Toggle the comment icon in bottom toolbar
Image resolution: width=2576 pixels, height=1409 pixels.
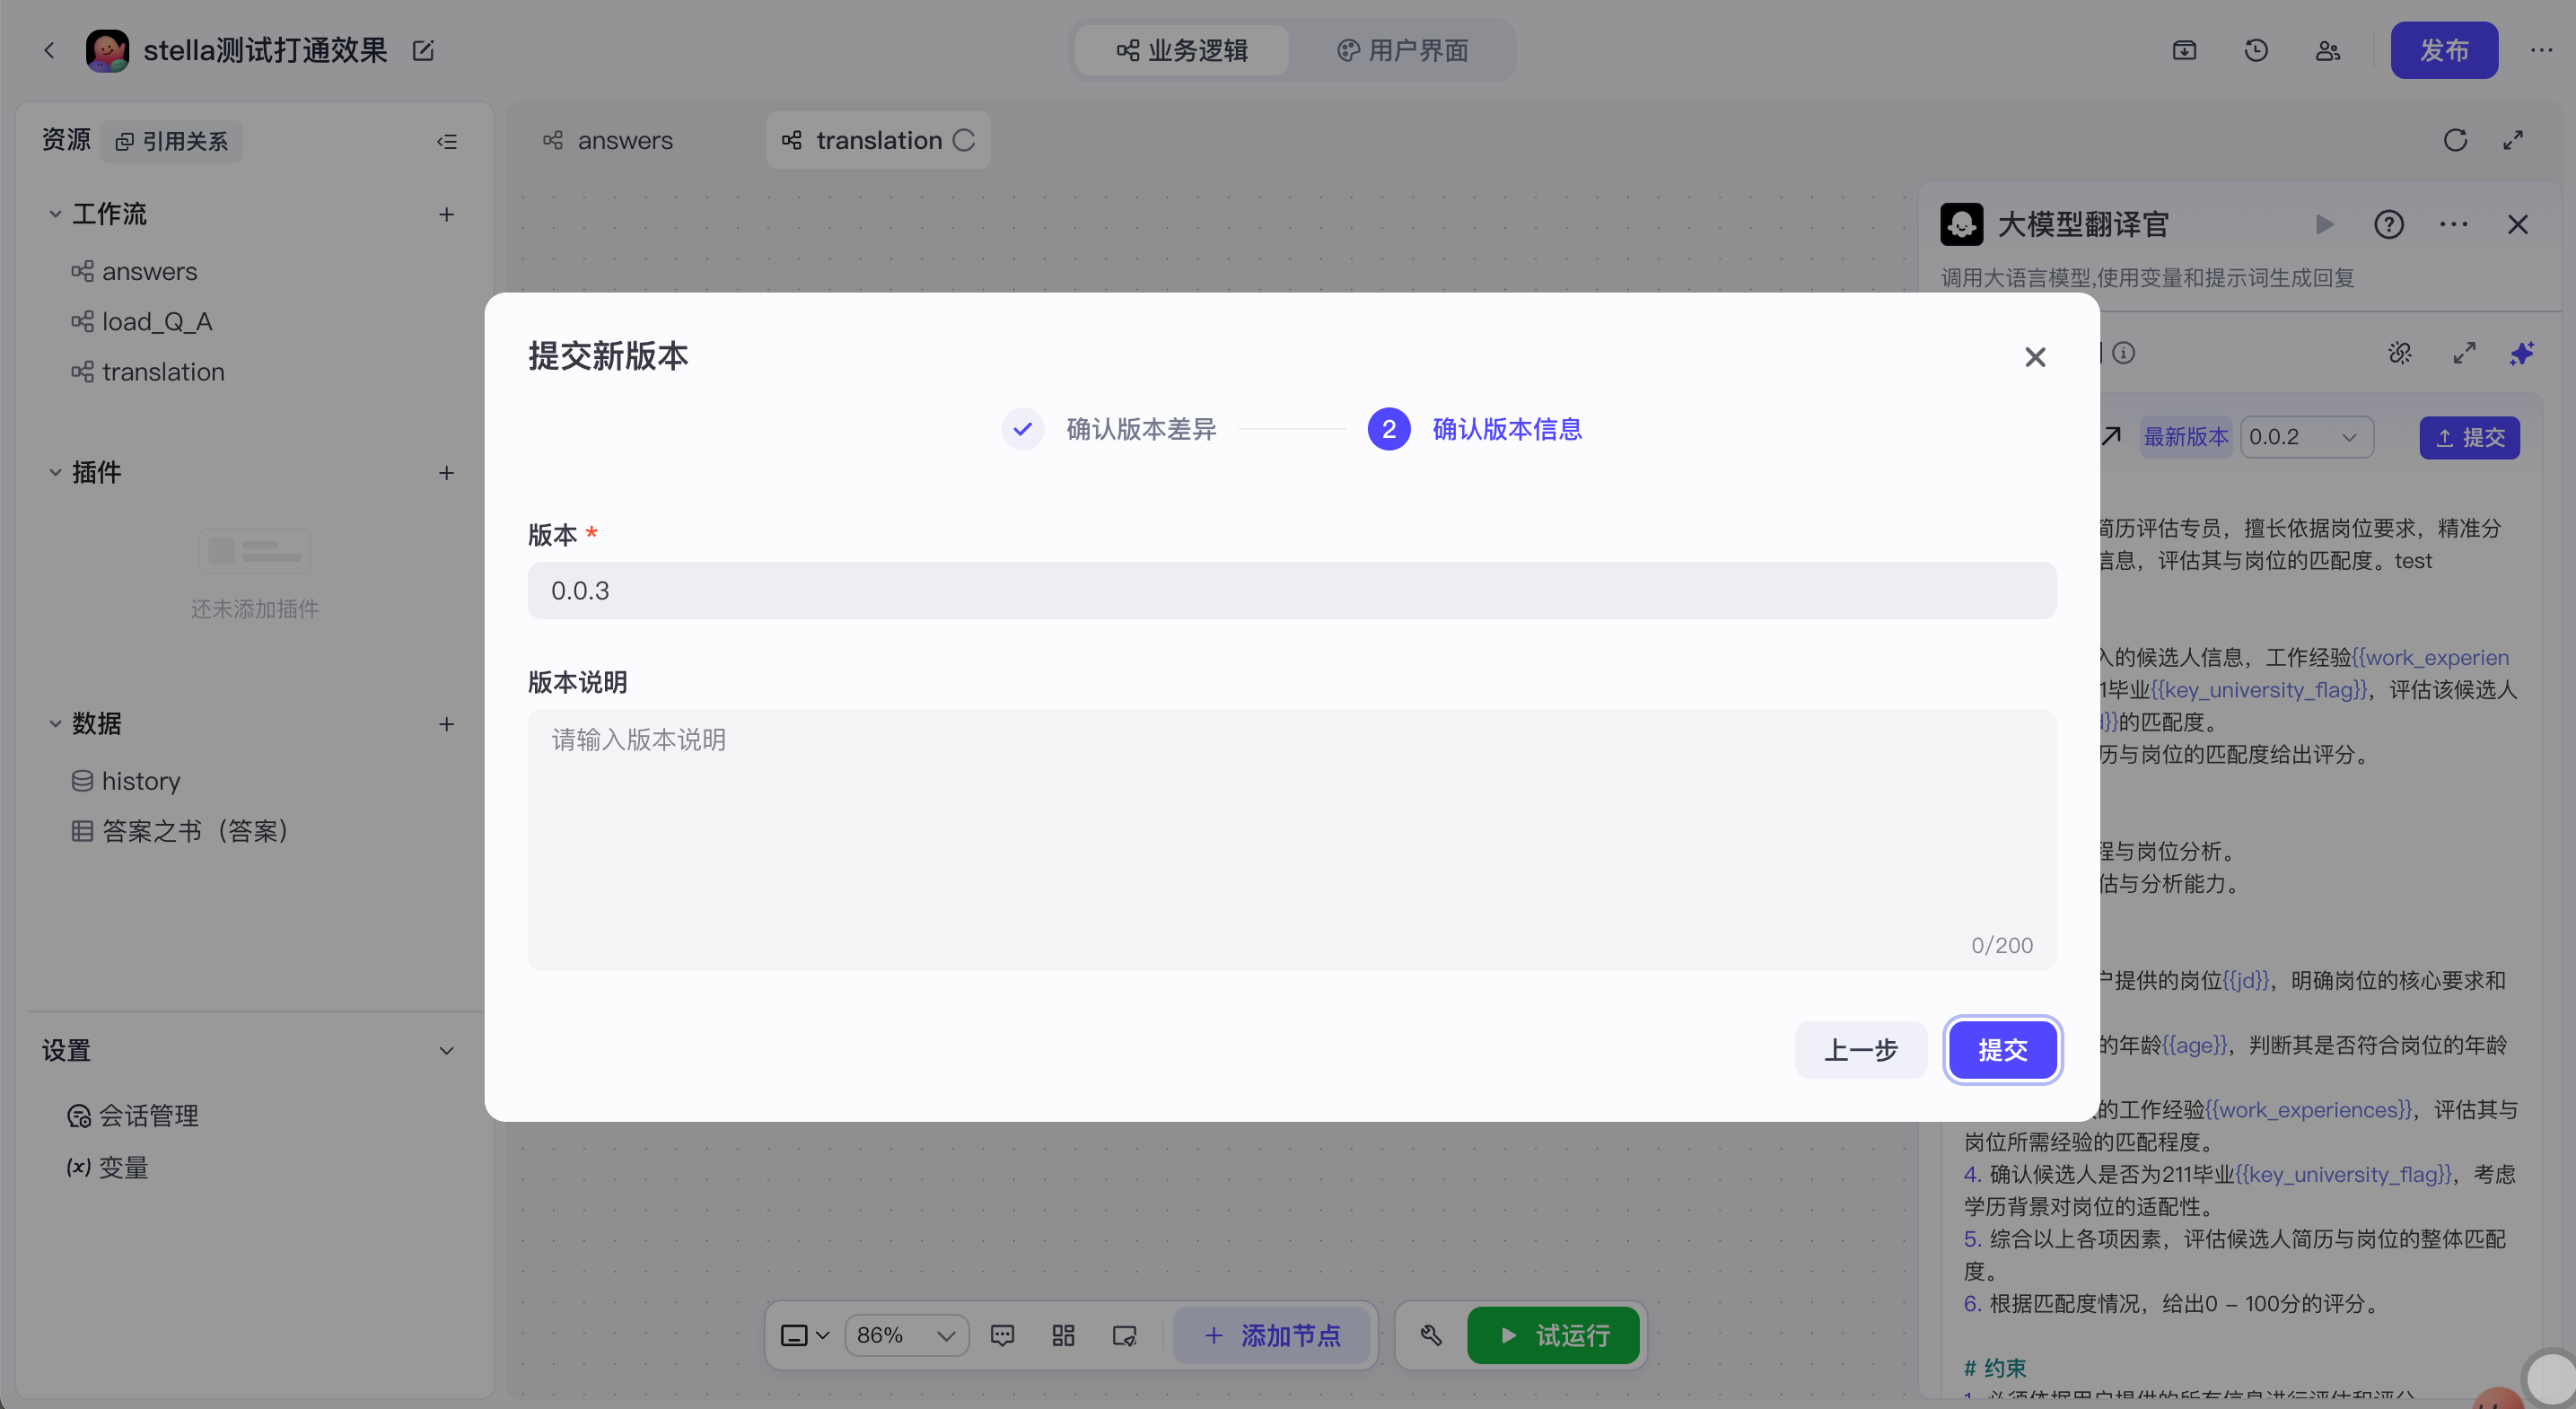1002,1335
